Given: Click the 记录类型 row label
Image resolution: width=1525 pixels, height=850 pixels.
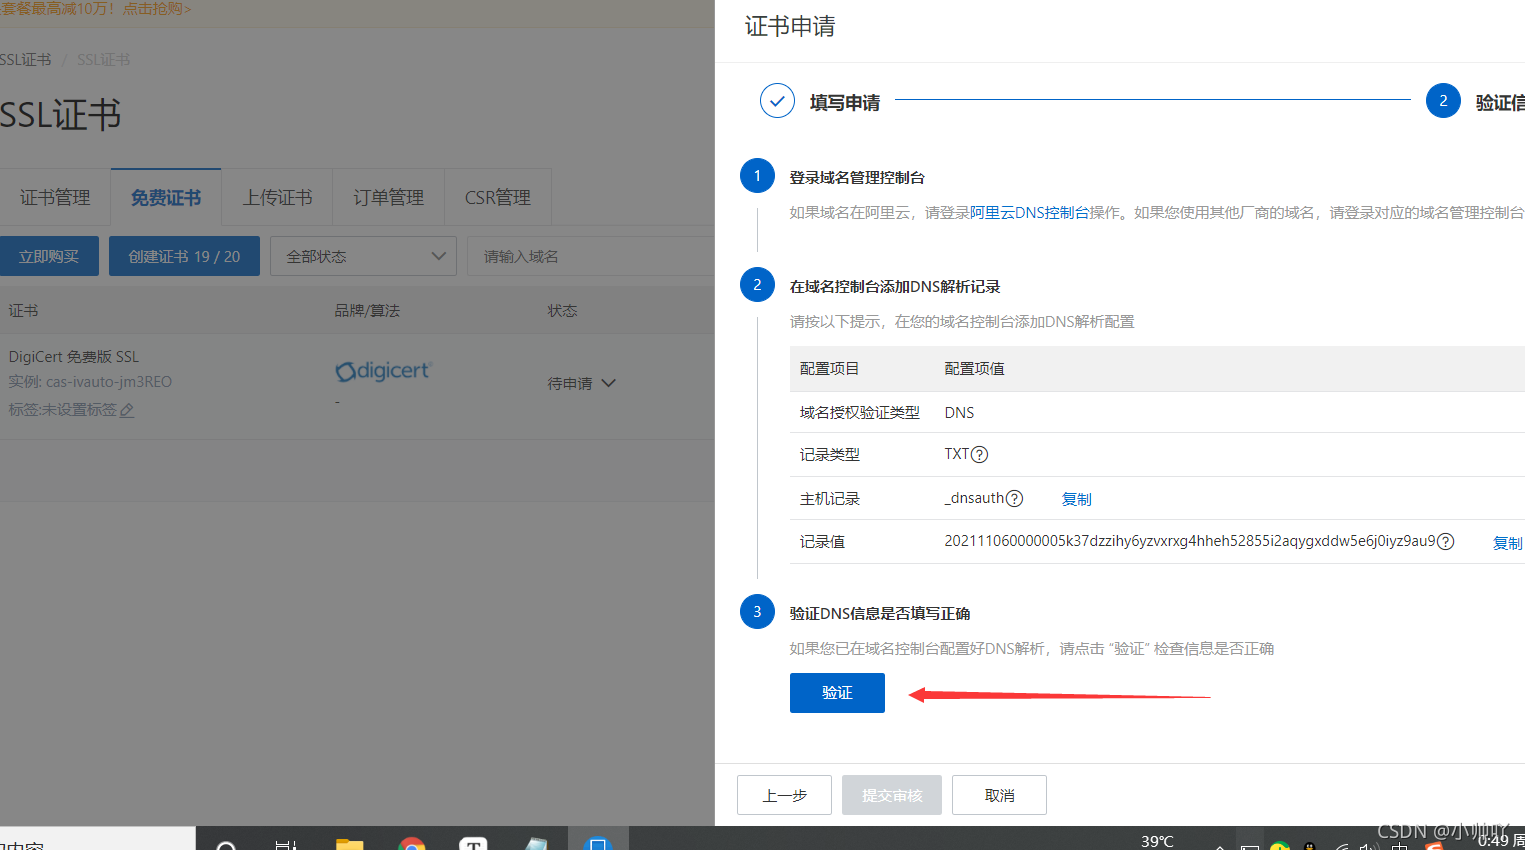Looking at the screenshot, I should click(x=829, y=454).
